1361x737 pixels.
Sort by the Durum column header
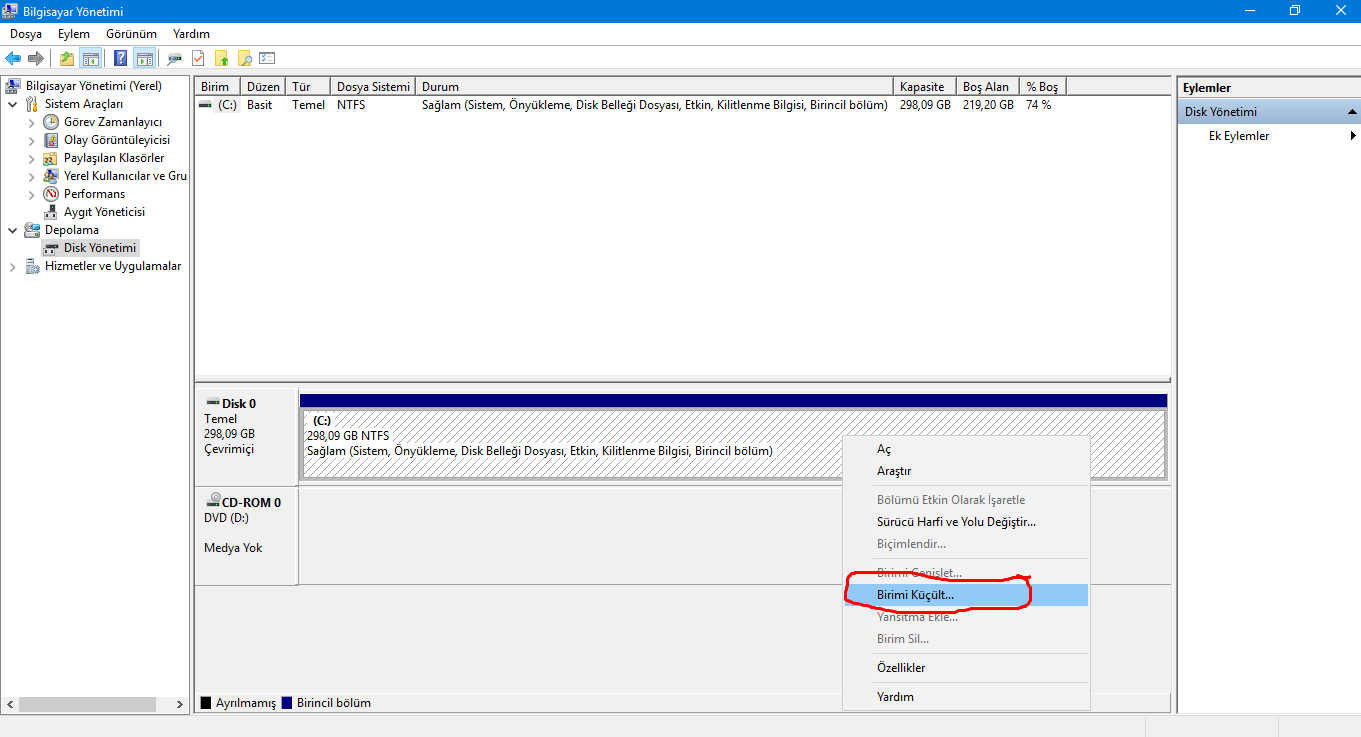655,87
